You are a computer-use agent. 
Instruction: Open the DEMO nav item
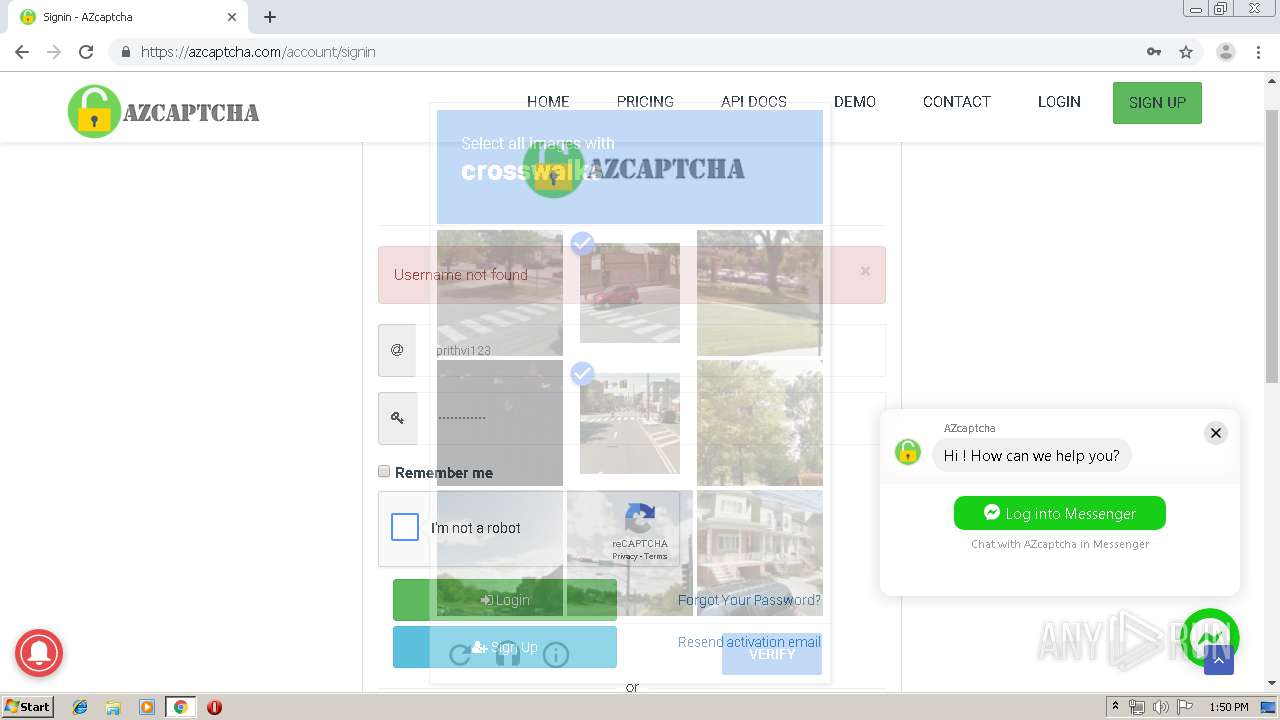tap(855, 102)
